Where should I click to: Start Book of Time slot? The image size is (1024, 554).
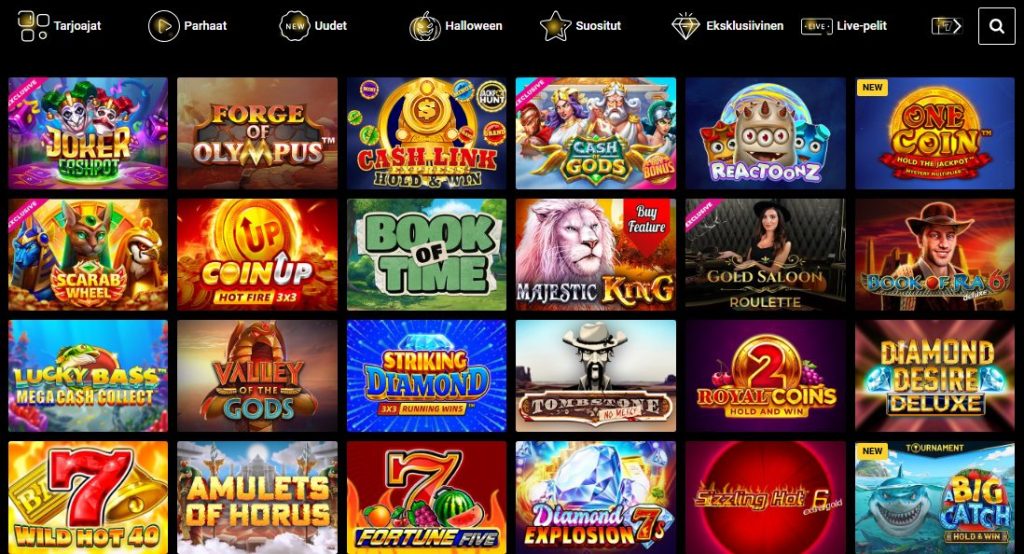(x=426, y=255)
